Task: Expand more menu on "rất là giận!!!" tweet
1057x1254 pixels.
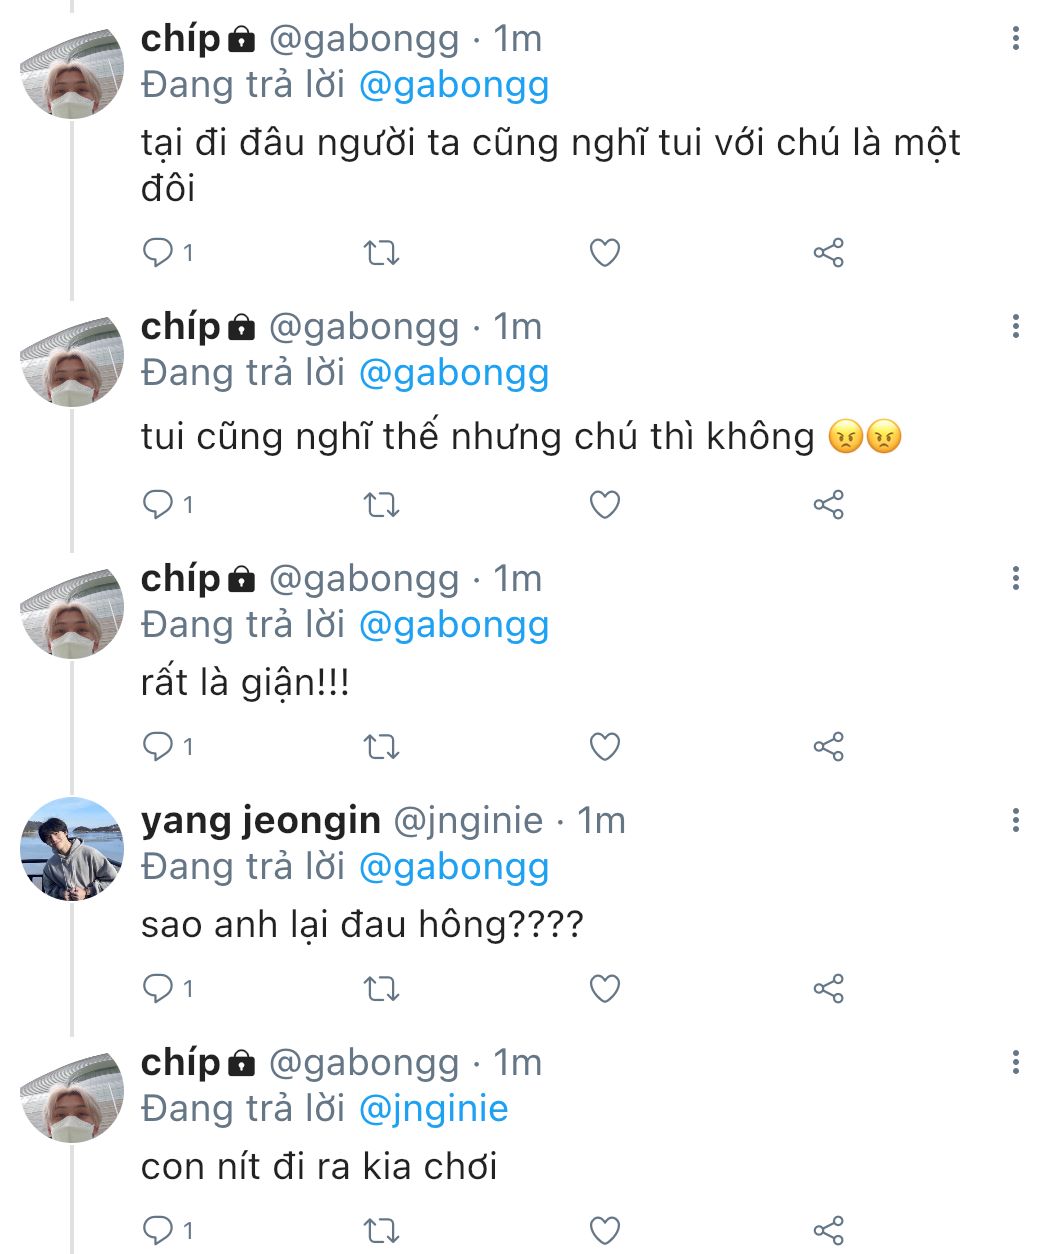Action: coord(1016,578)
